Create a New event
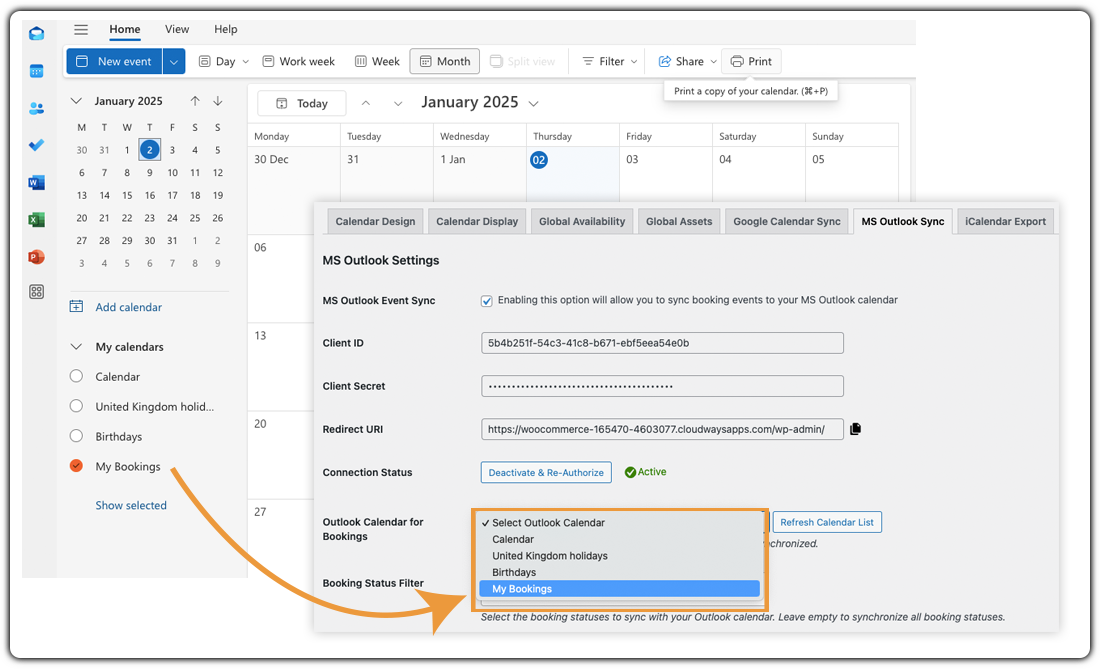The image size is (1100, 669). (x=114, y=61)
